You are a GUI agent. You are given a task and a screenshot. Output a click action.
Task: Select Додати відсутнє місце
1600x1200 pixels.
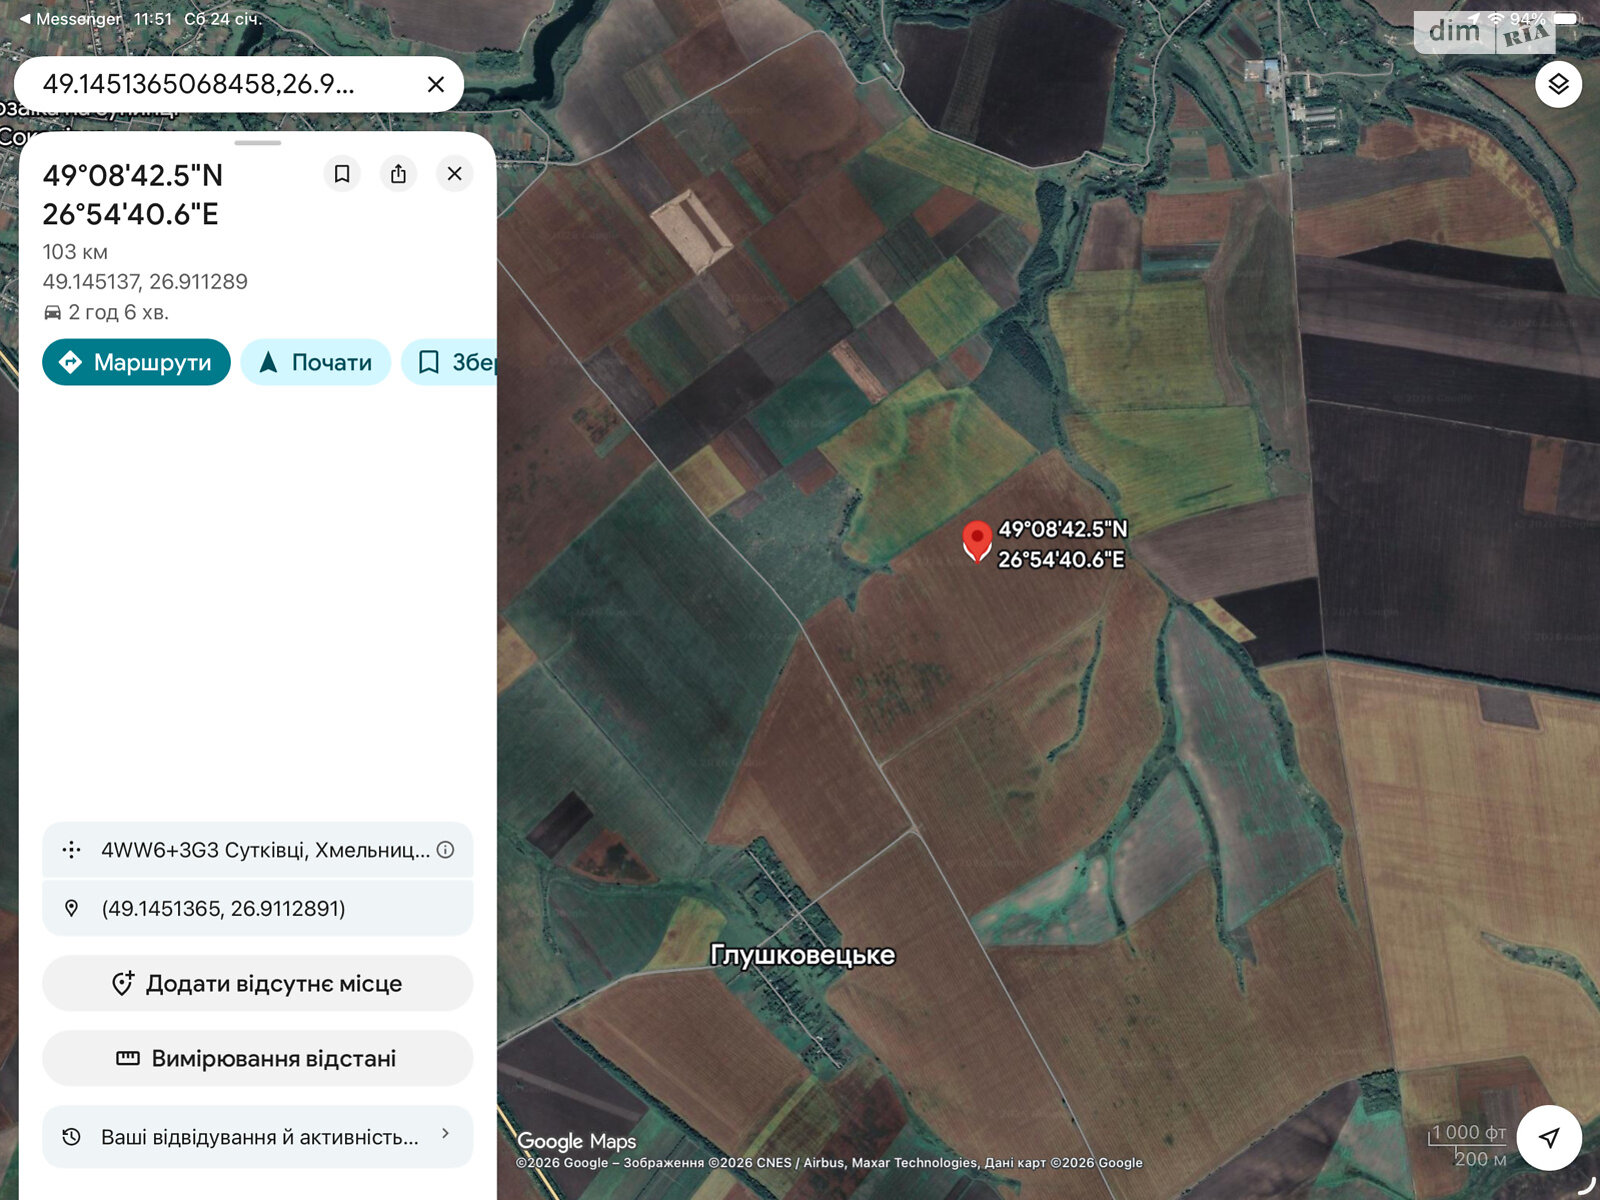pyautogui.click(x=257, y=984)
